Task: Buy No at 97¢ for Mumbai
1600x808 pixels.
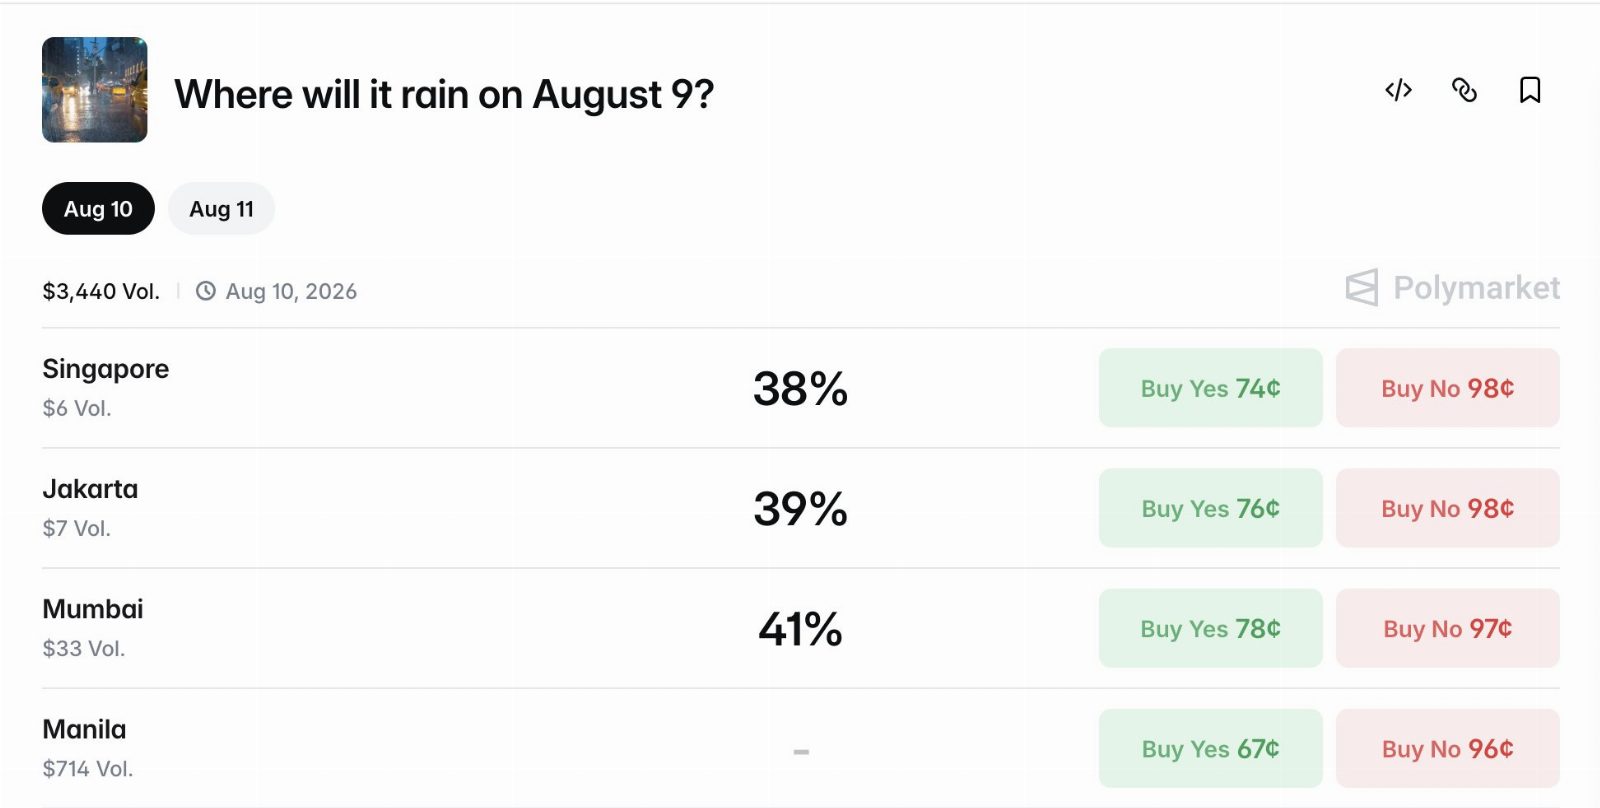Action: tap(1447, 628)
